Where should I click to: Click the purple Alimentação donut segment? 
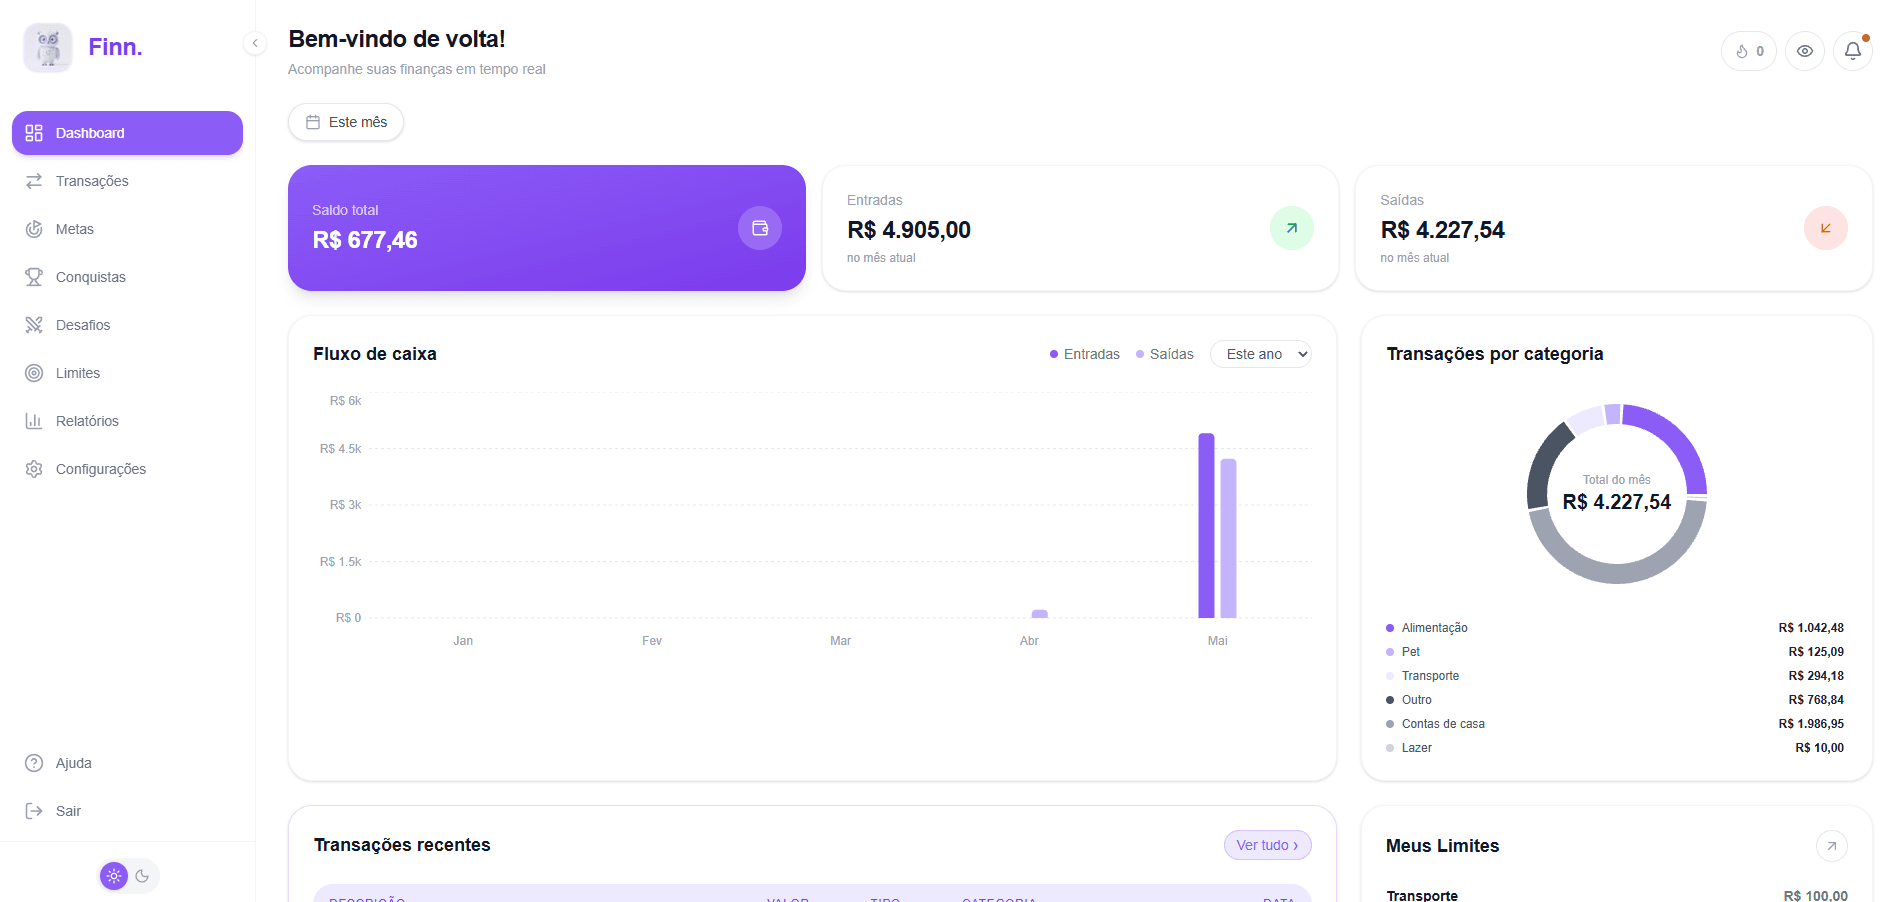1678,436
